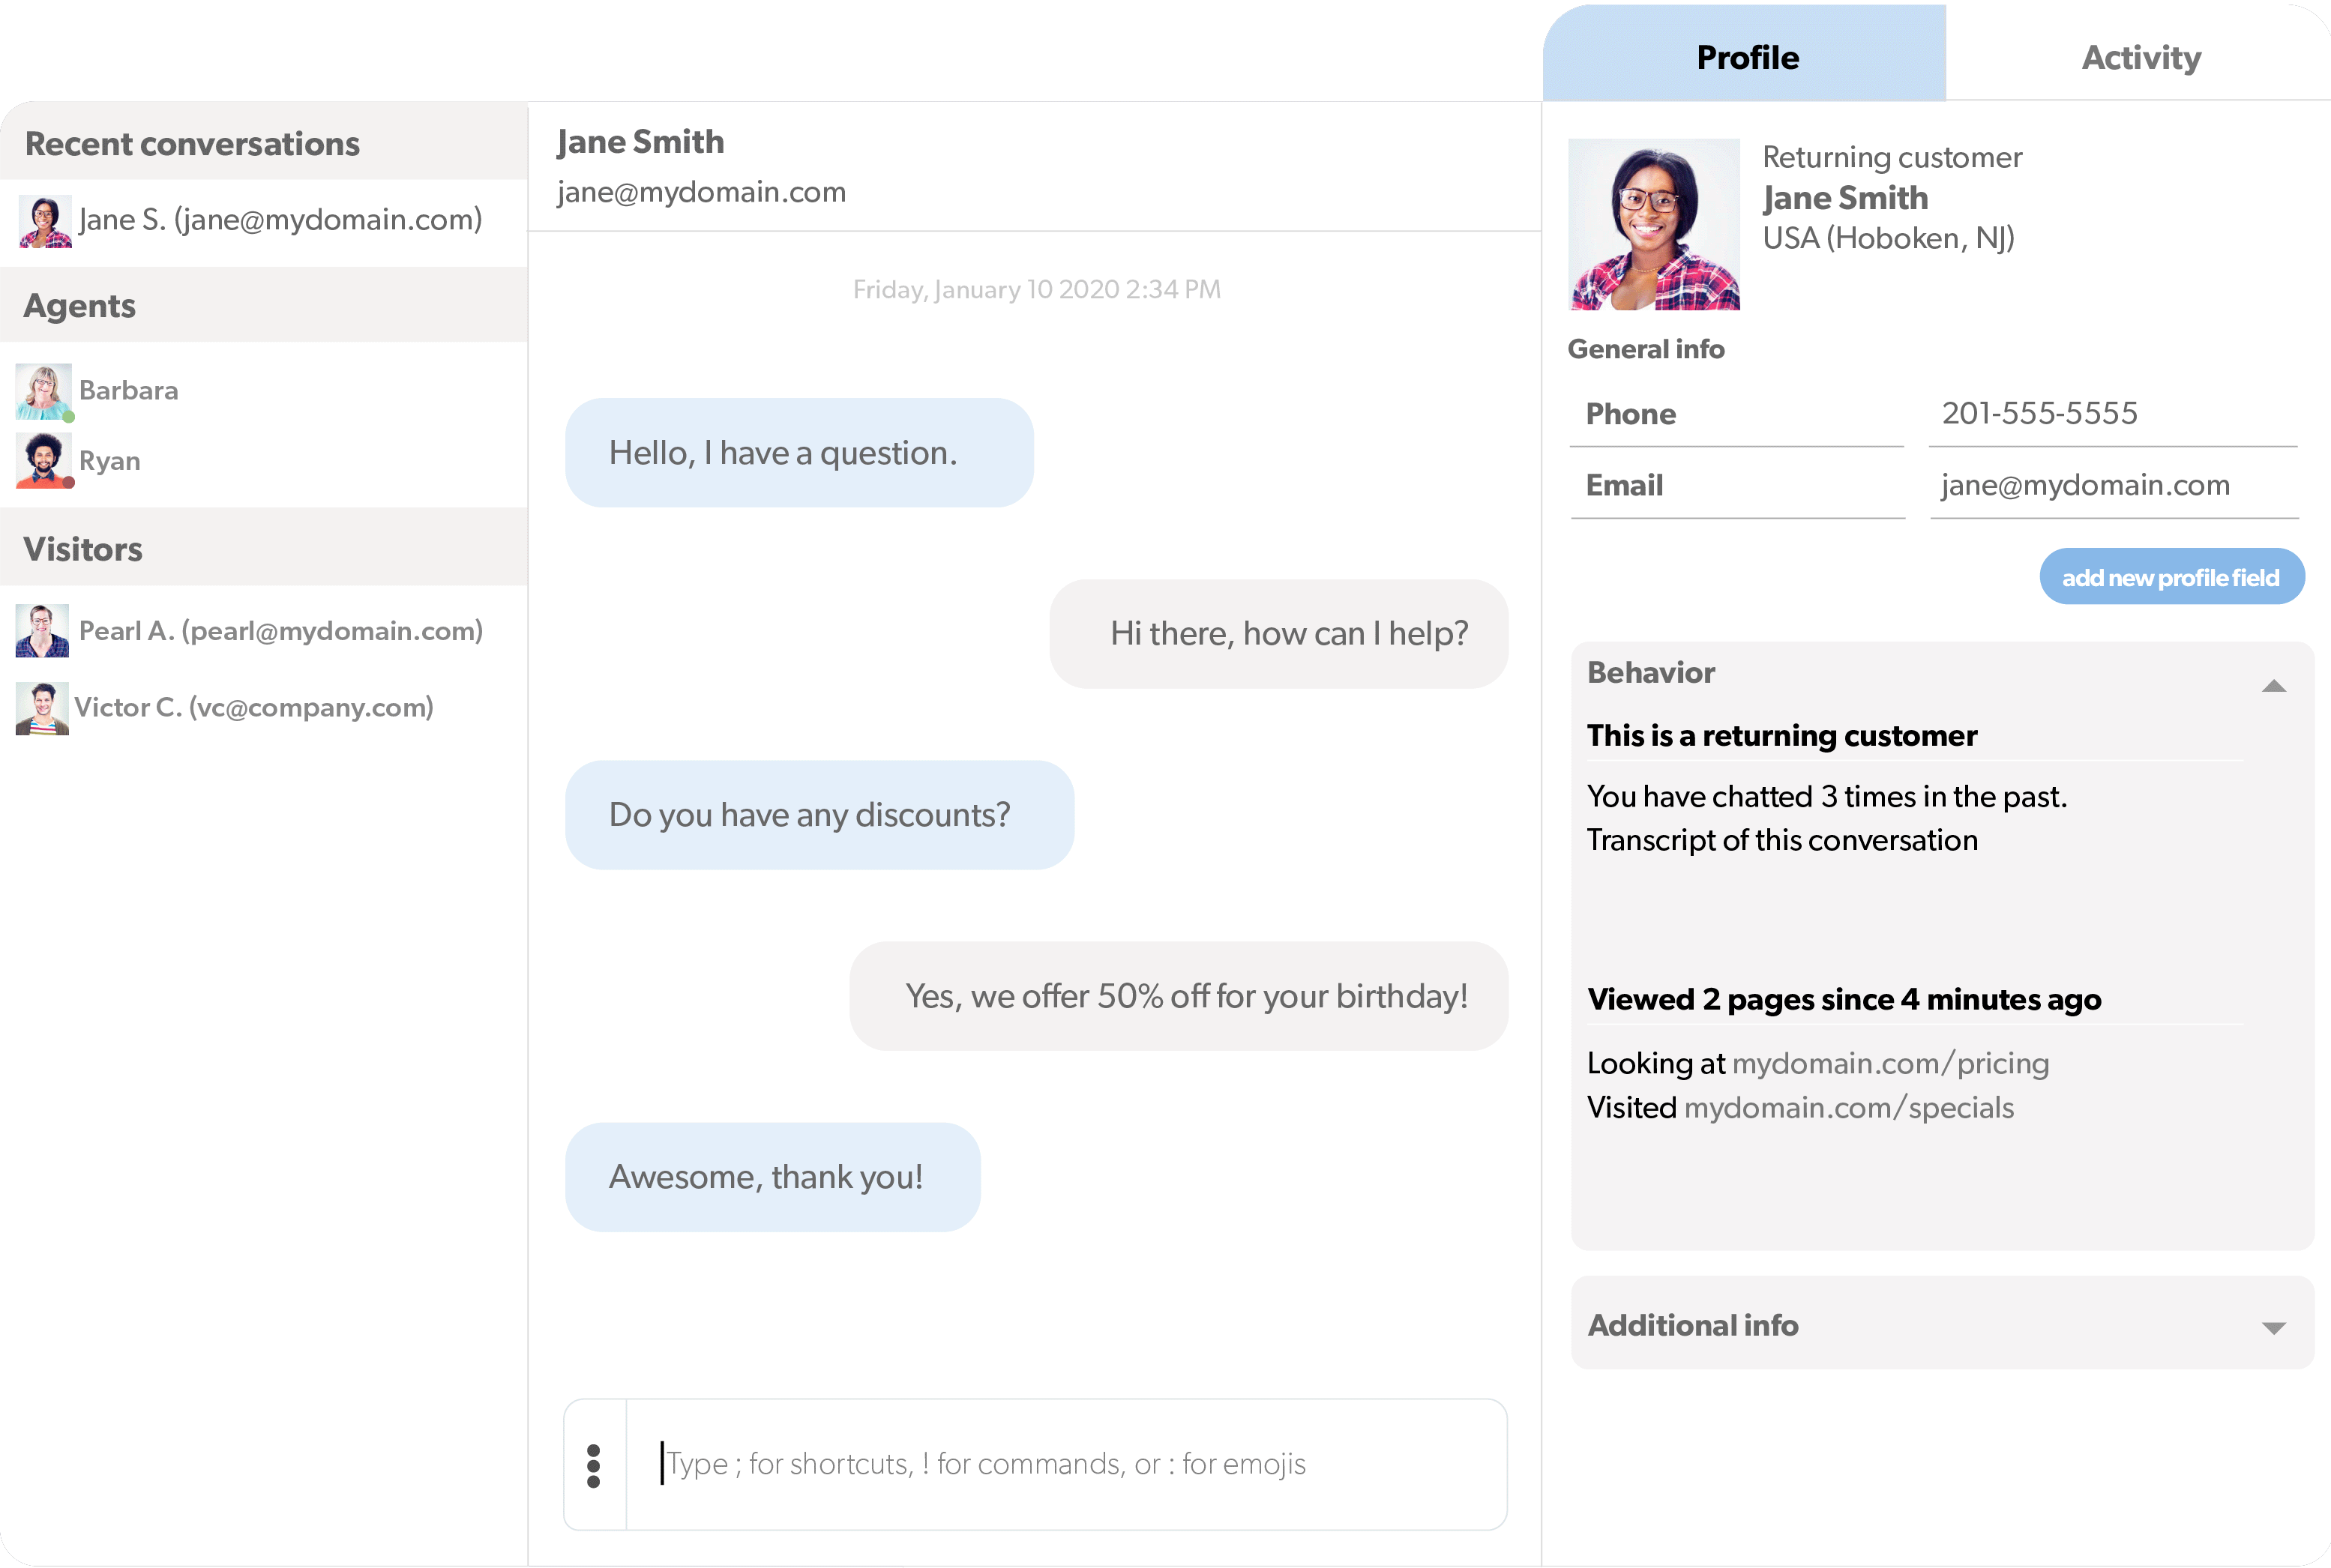
Task: Open the transcript of this conversation
Action: click(x=1783, y=840)
